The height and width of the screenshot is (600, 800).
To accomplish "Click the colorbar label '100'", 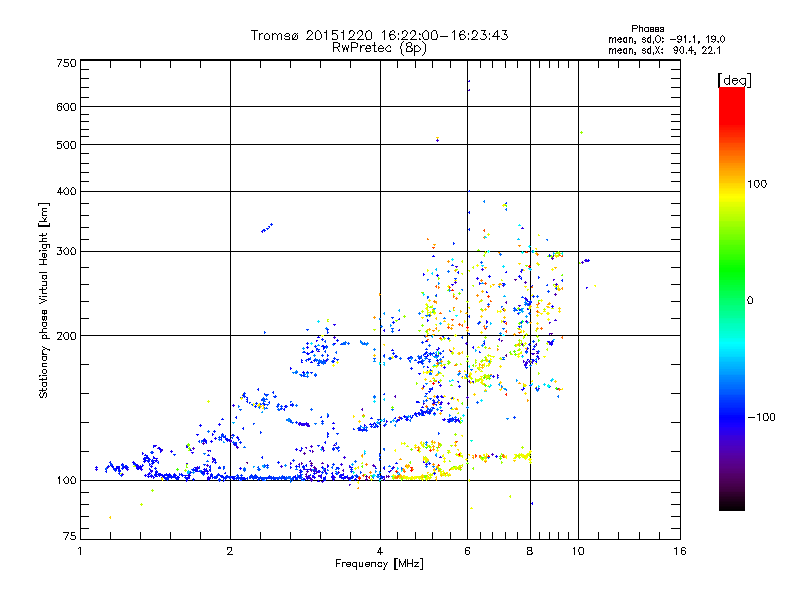I will coord(757,184).
